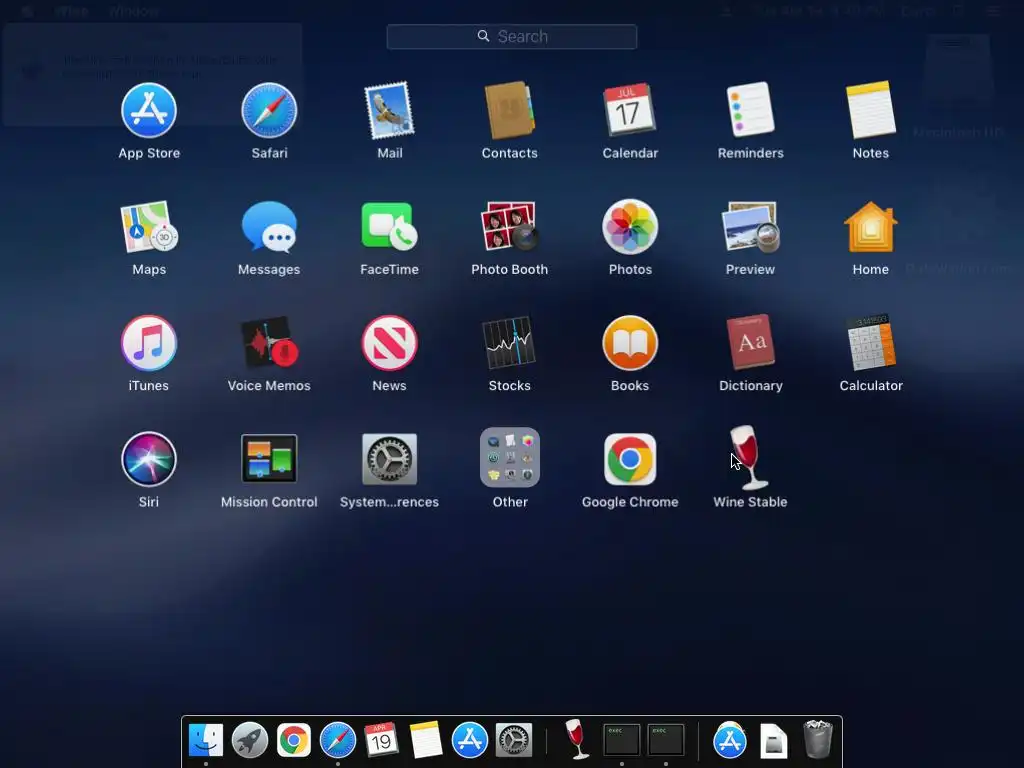Open the Books app
This screenshot has height=768, width=1024.
pyautogui.click(x=630, y=343)
